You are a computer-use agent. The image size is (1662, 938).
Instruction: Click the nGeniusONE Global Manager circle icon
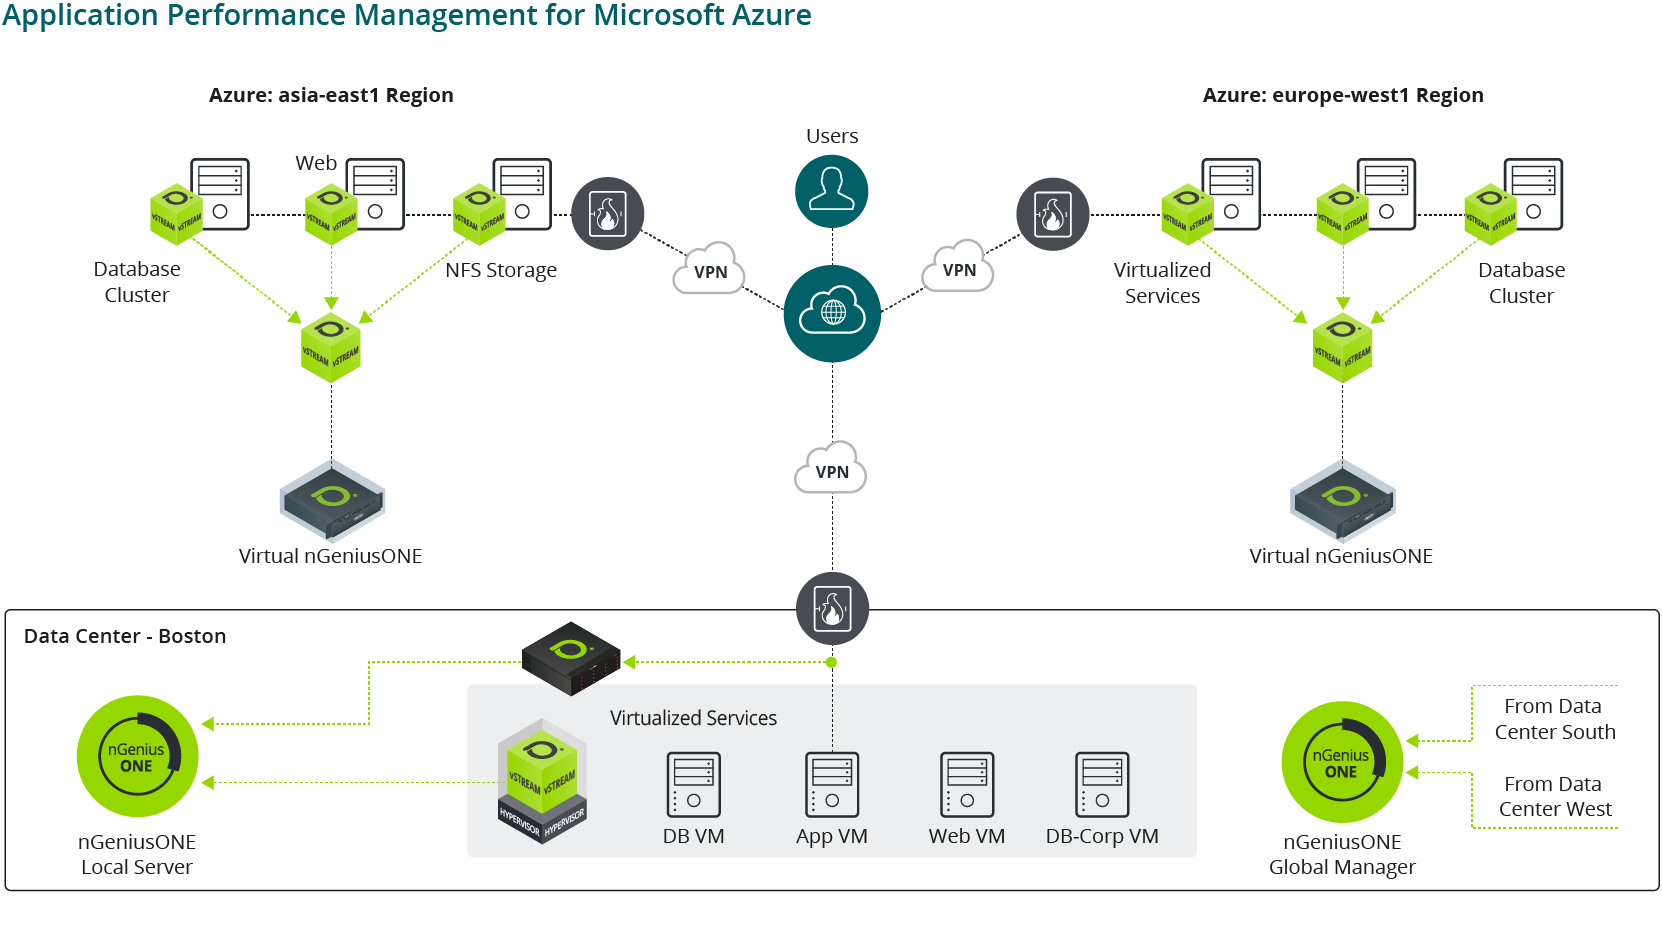click(x=1343, y=762)
